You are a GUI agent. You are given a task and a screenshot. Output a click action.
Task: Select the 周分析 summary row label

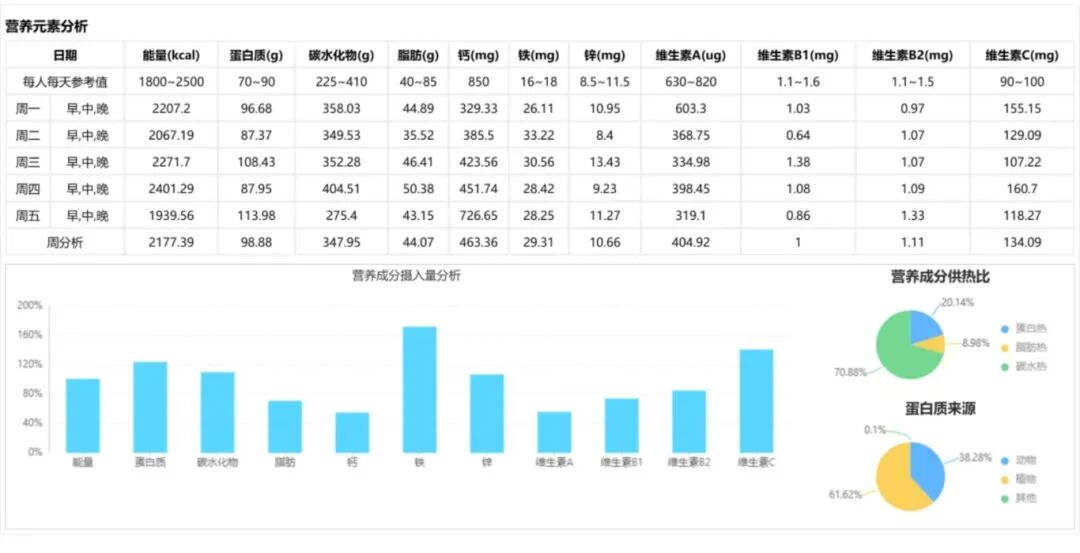tap(65, 242)
